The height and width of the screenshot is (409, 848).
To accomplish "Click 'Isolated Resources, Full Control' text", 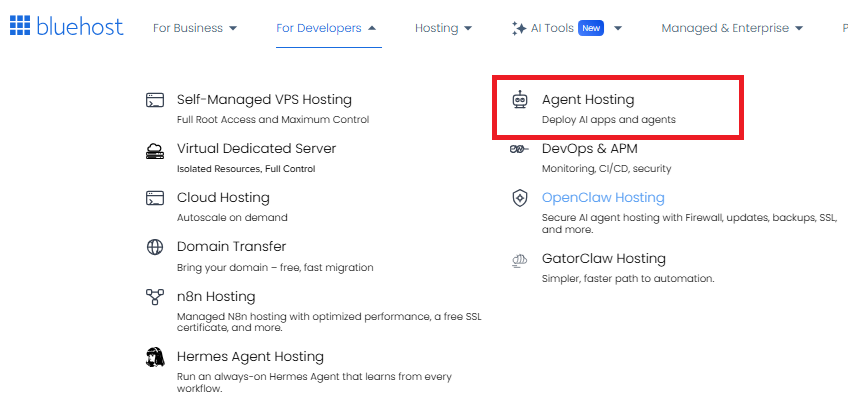I will pos(246,169).
